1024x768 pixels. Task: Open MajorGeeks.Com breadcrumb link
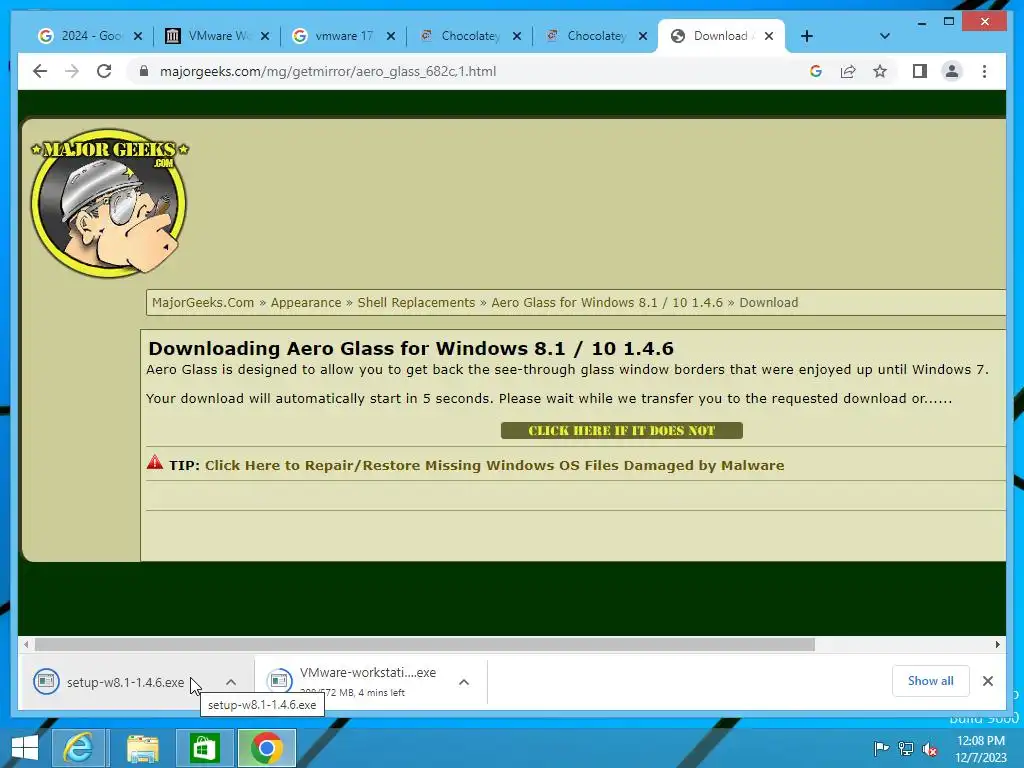coord(202,302)
